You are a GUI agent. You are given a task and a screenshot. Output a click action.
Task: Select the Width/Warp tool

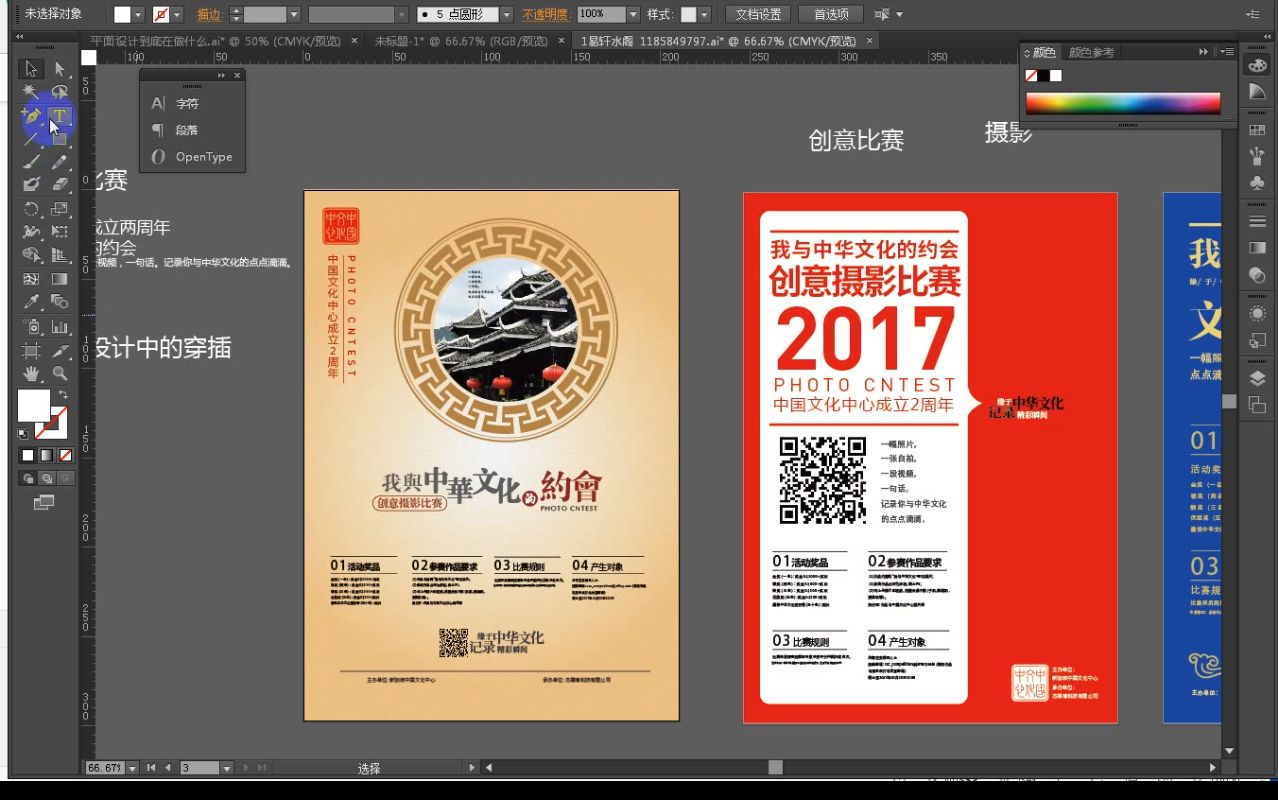(x=31, y=232)
